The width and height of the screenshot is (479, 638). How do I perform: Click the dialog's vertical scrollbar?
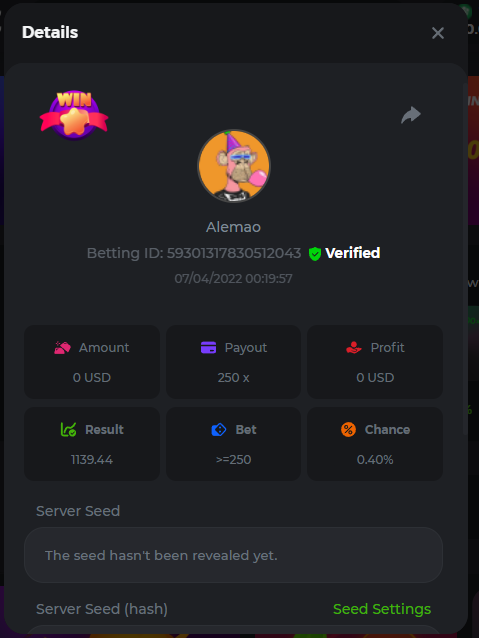(x=466, y=260)
